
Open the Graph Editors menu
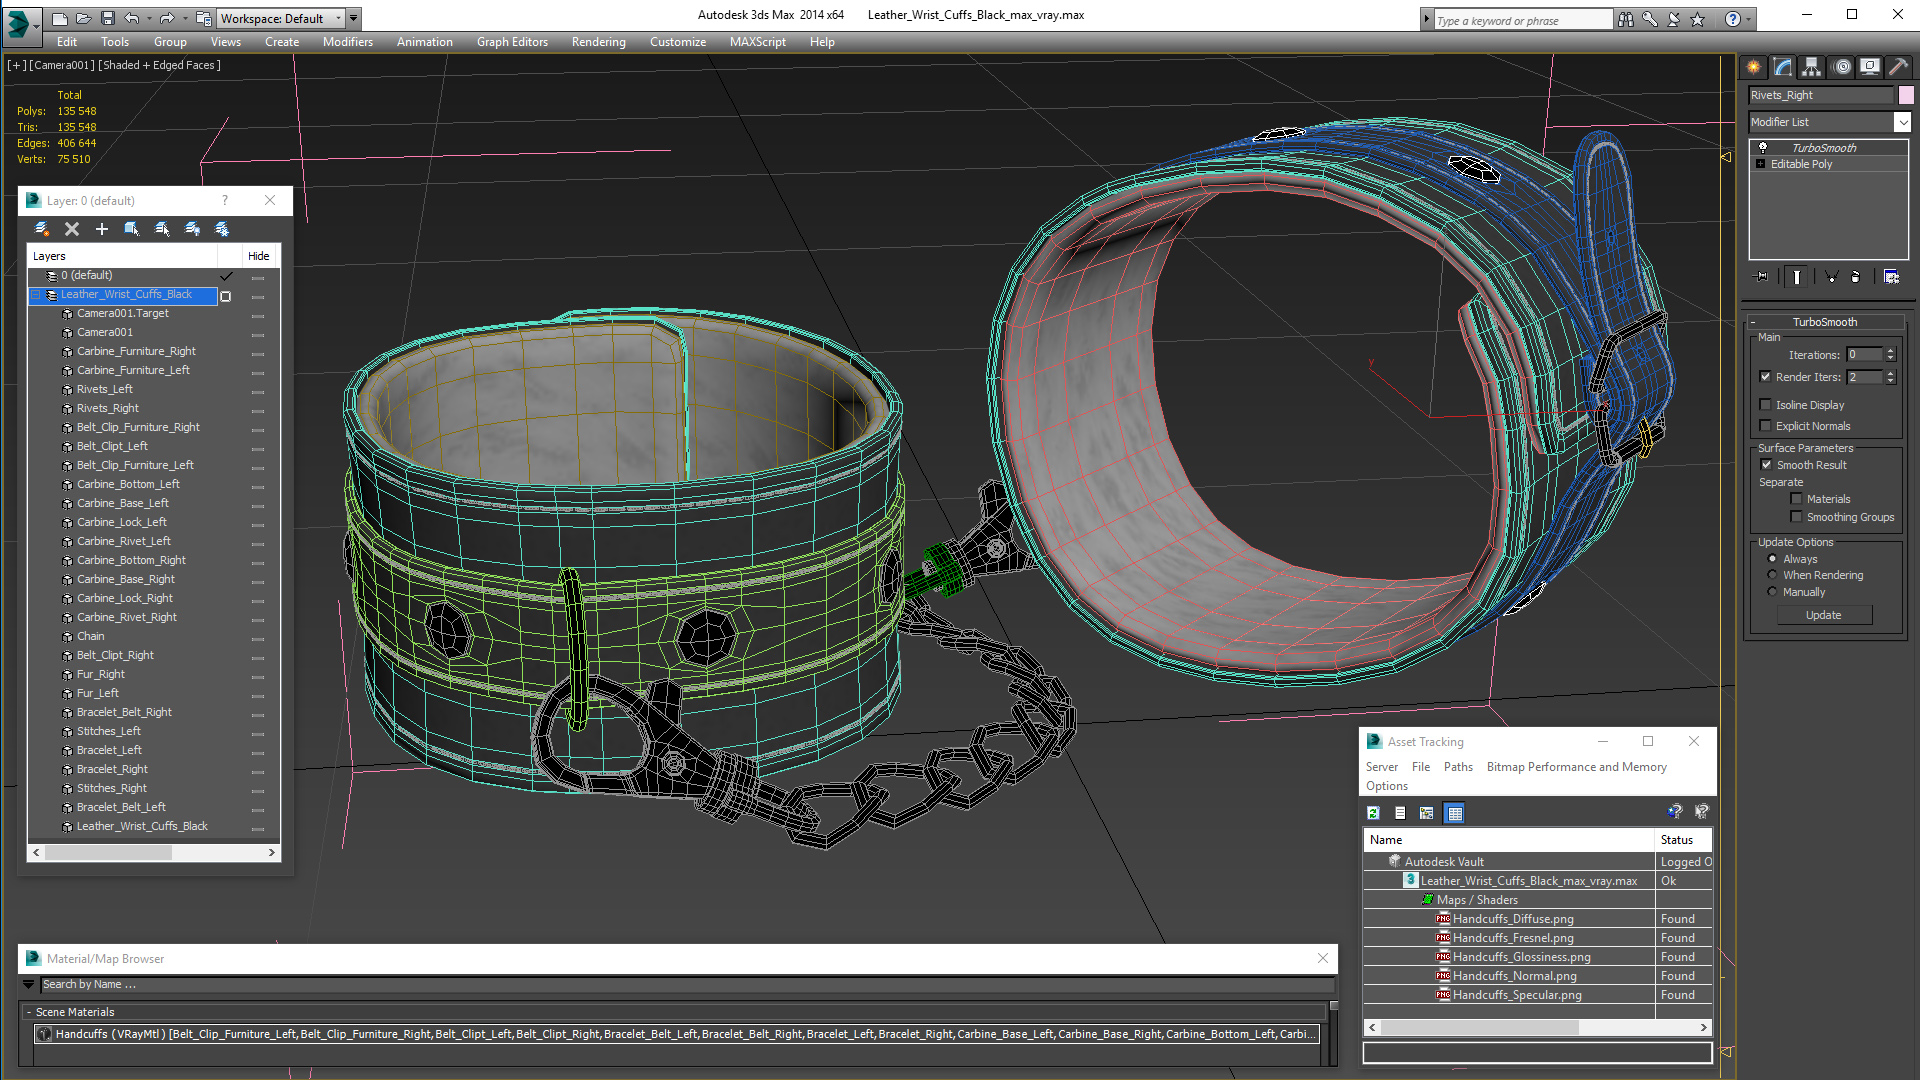point(512,42)
